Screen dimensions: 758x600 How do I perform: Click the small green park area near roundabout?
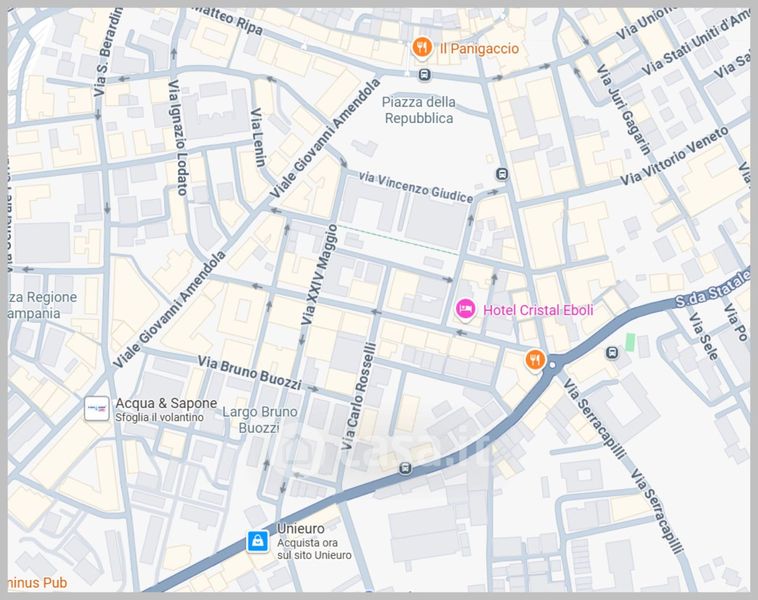click(x=630, y=341)
